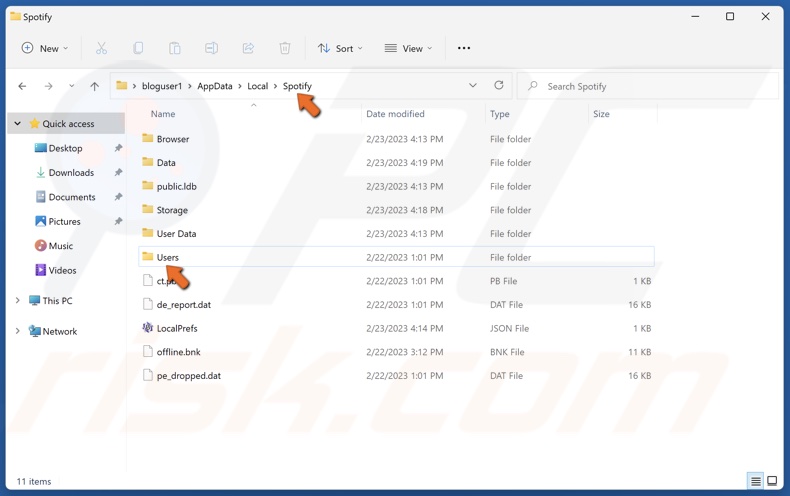Viewport: 790px width, 496px height.
Task: Sort files by Date modified column
Action: click(x=395, y=114)
